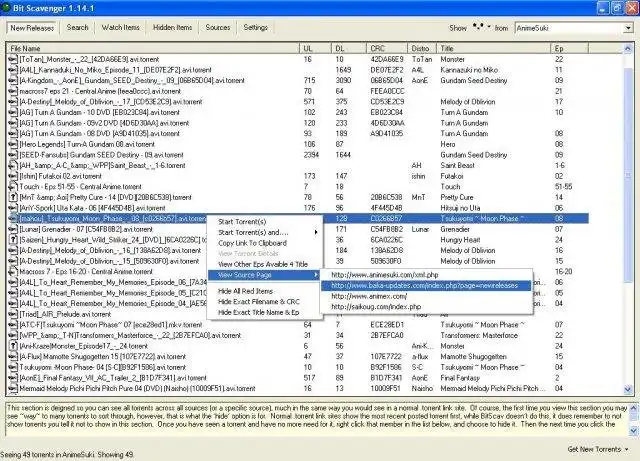Select the ATC-F Tsukuyomi Moon Phase 07 mkv row
Image resolution: width=640 pixels, height=461 pixels.
click(298, 325)
